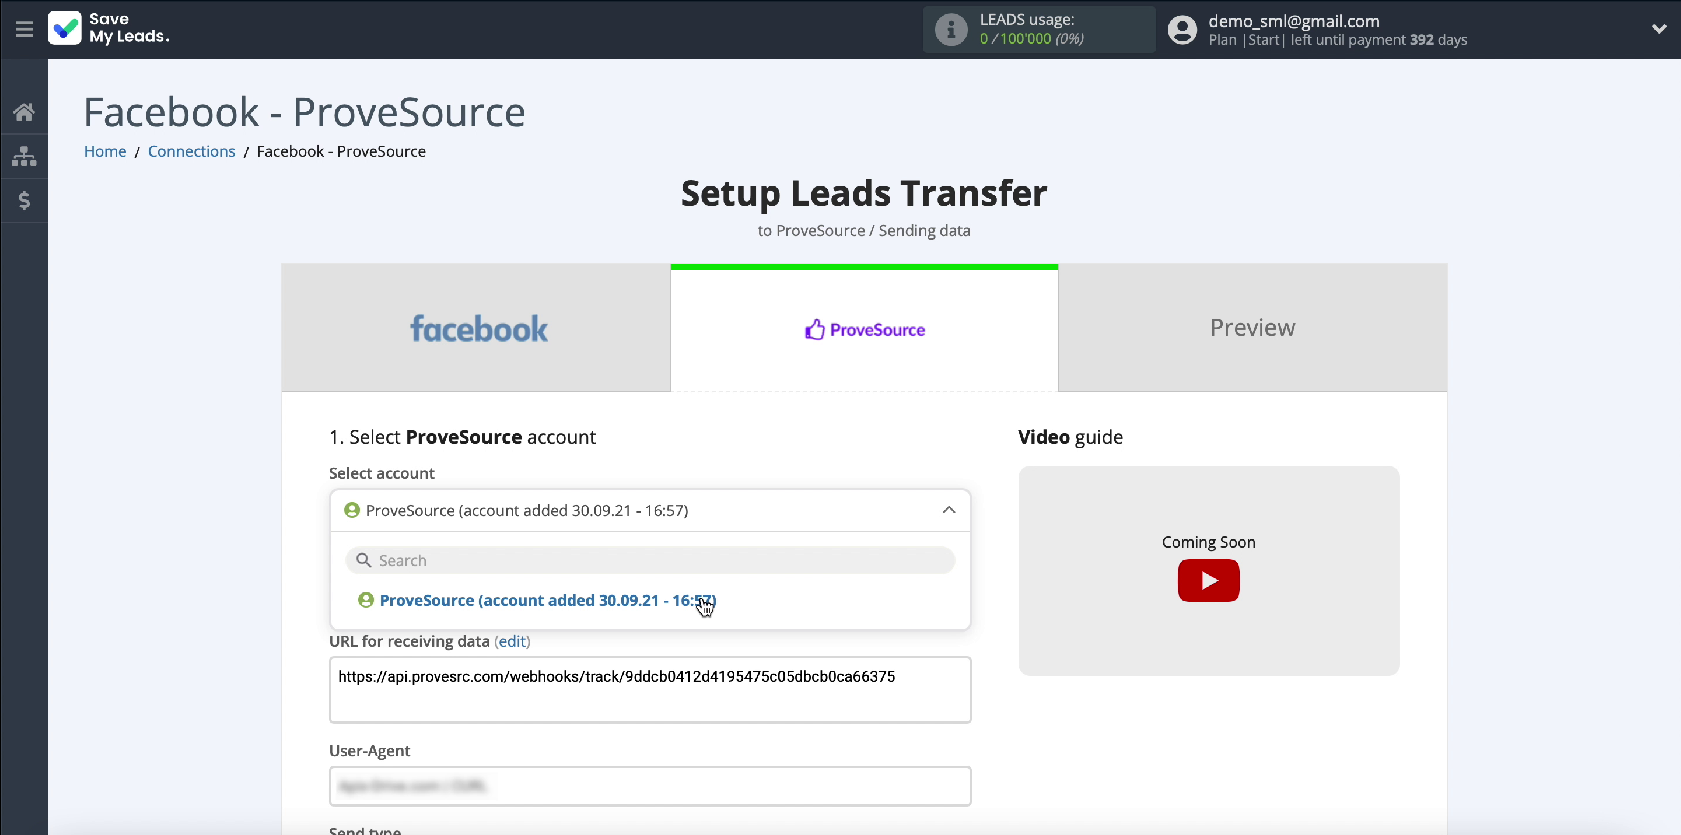Collapse the Select account dropdown
The image size is (1681, 835).
[x=650, y=510]
